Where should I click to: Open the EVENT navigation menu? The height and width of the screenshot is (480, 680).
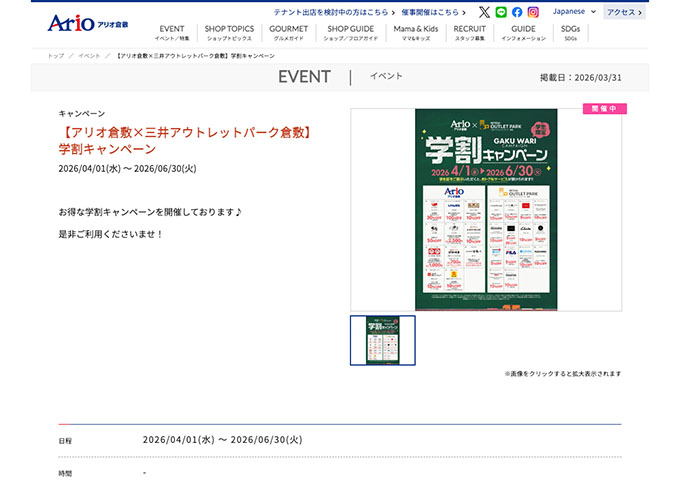[172, 33]
